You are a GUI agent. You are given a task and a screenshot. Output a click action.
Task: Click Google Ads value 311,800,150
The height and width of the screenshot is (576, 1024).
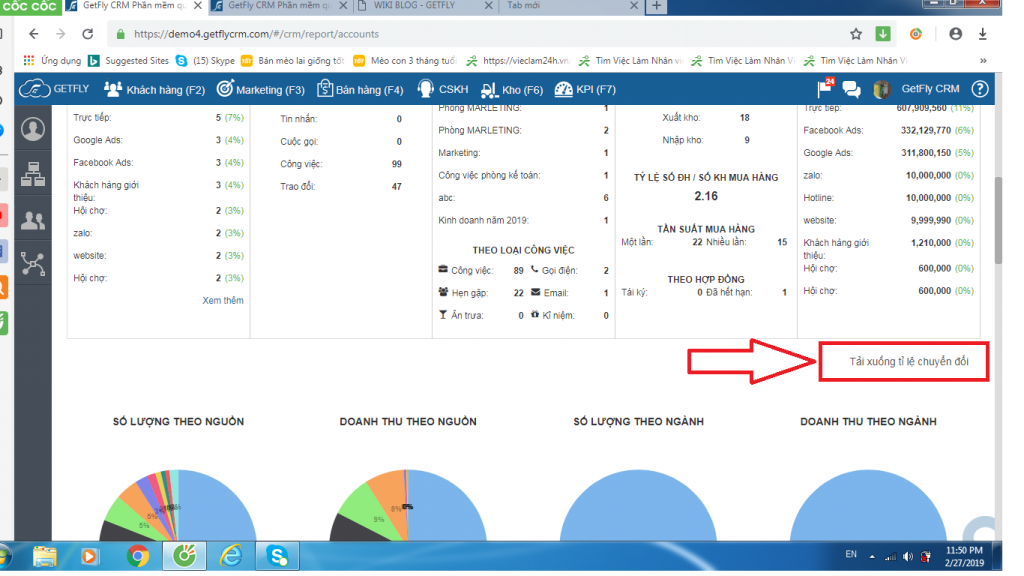(x=925, y=153)
